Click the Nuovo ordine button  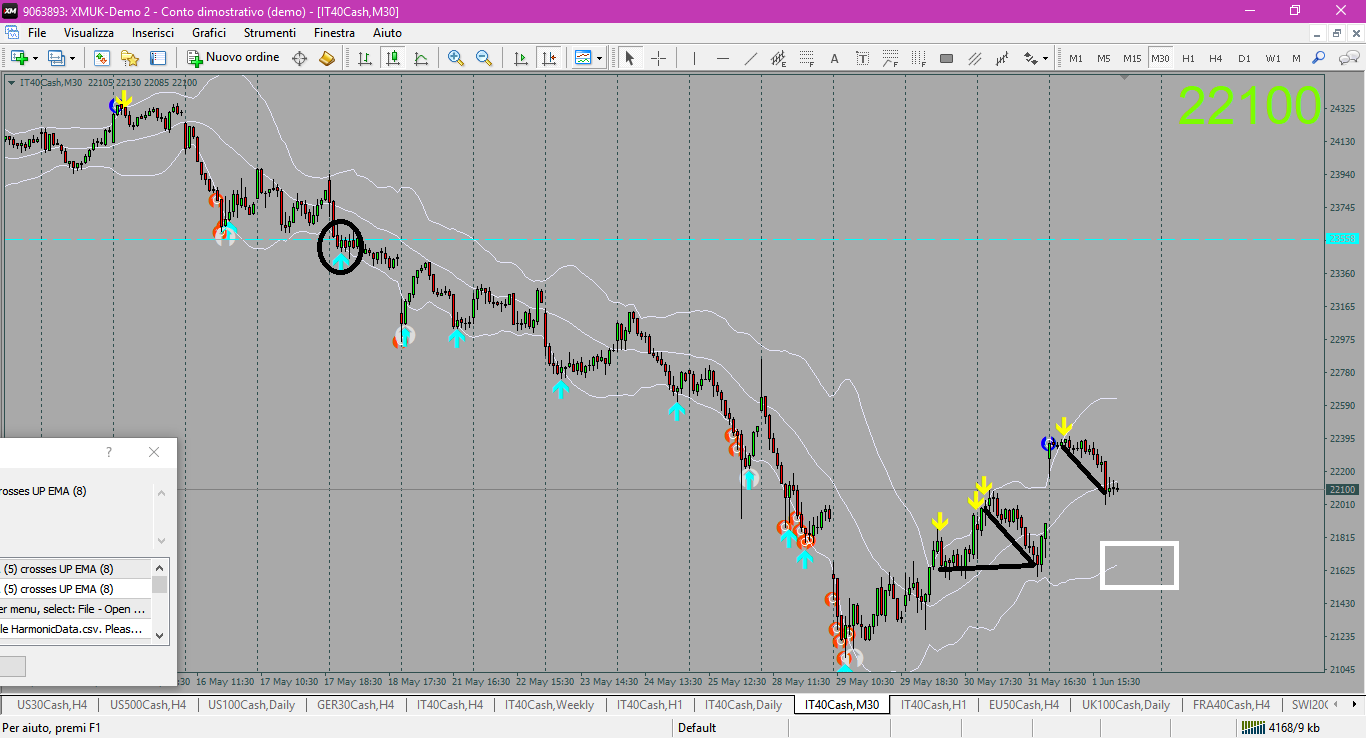234,58
